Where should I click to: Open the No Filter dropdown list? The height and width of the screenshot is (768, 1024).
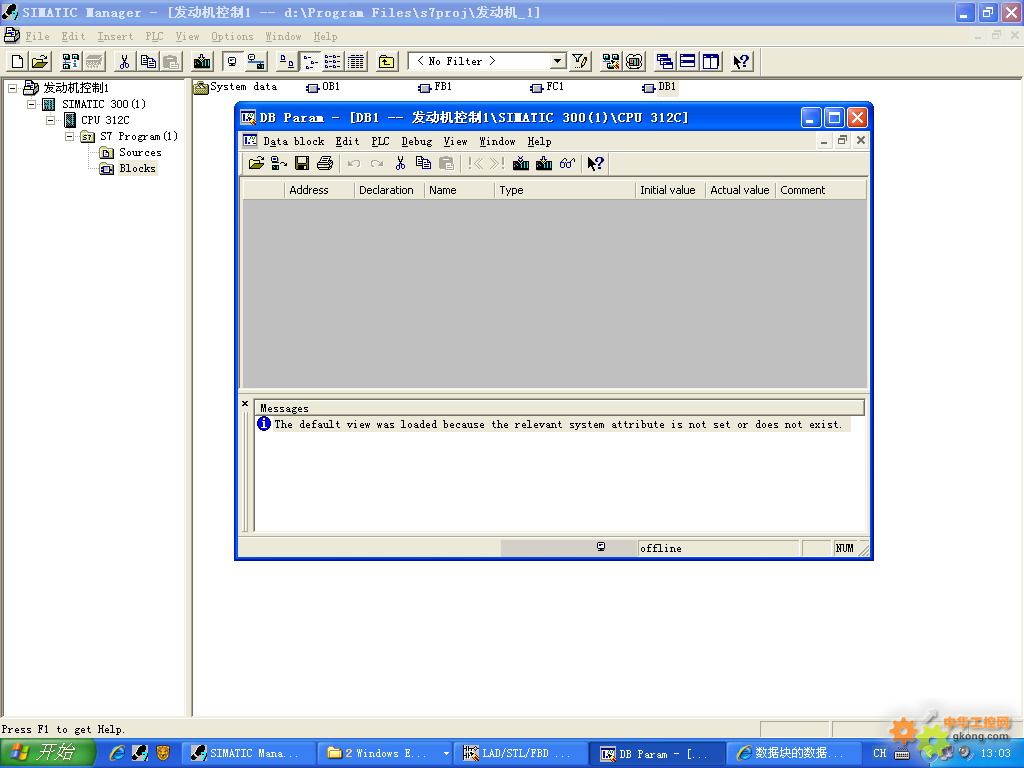point(556,61)
